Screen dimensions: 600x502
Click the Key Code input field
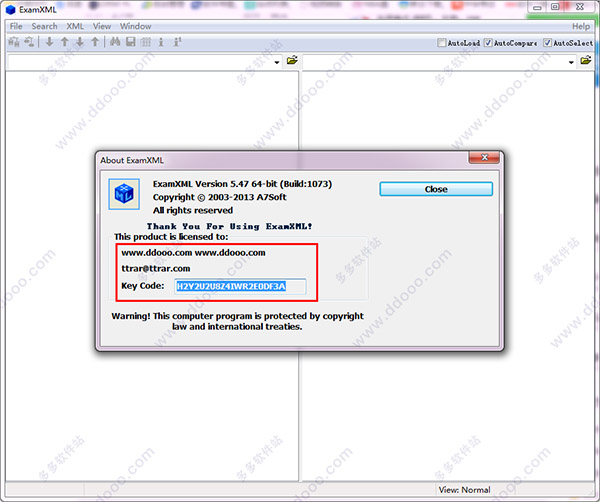click(240, 286)
